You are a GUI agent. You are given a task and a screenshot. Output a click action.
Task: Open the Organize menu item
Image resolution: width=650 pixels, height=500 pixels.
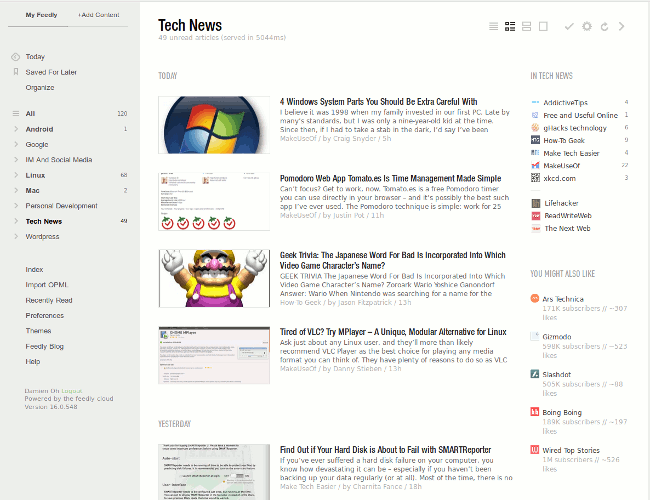[x=40, y=87]
